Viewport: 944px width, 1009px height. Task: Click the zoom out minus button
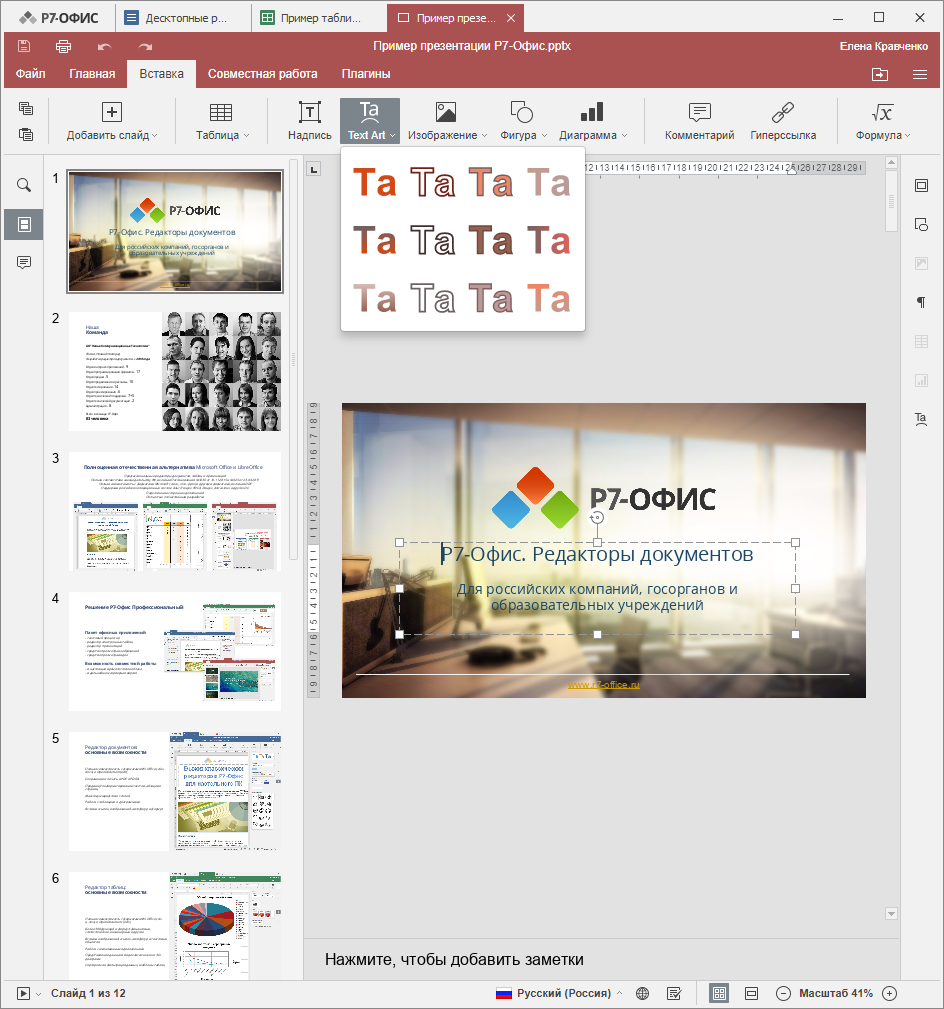(783, 994)
